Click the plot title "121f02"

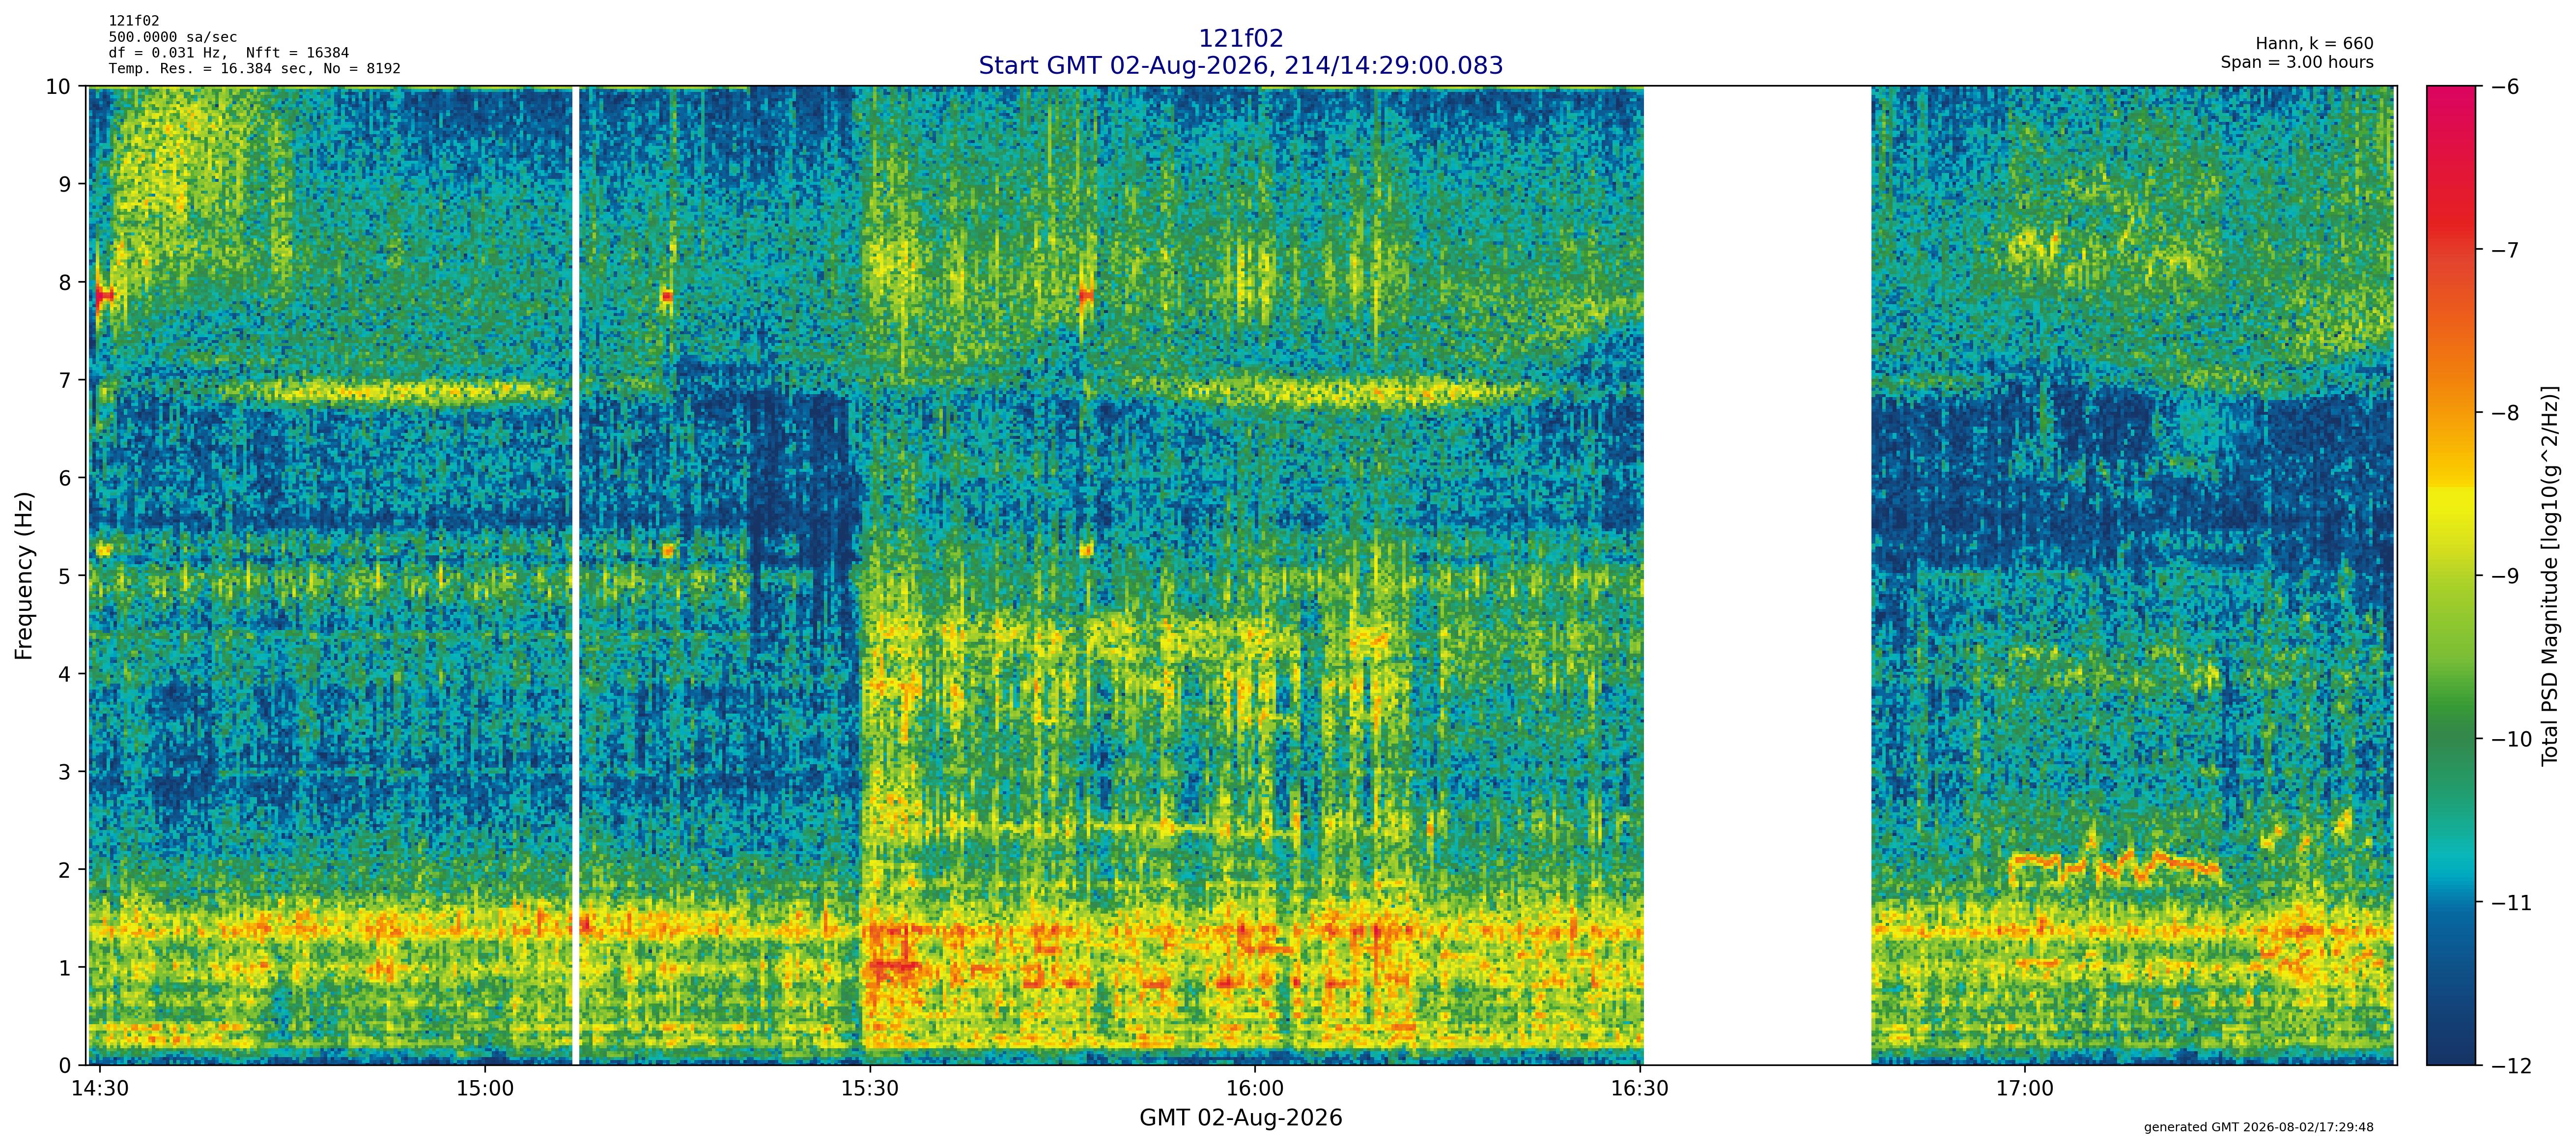coord(1240,38)
